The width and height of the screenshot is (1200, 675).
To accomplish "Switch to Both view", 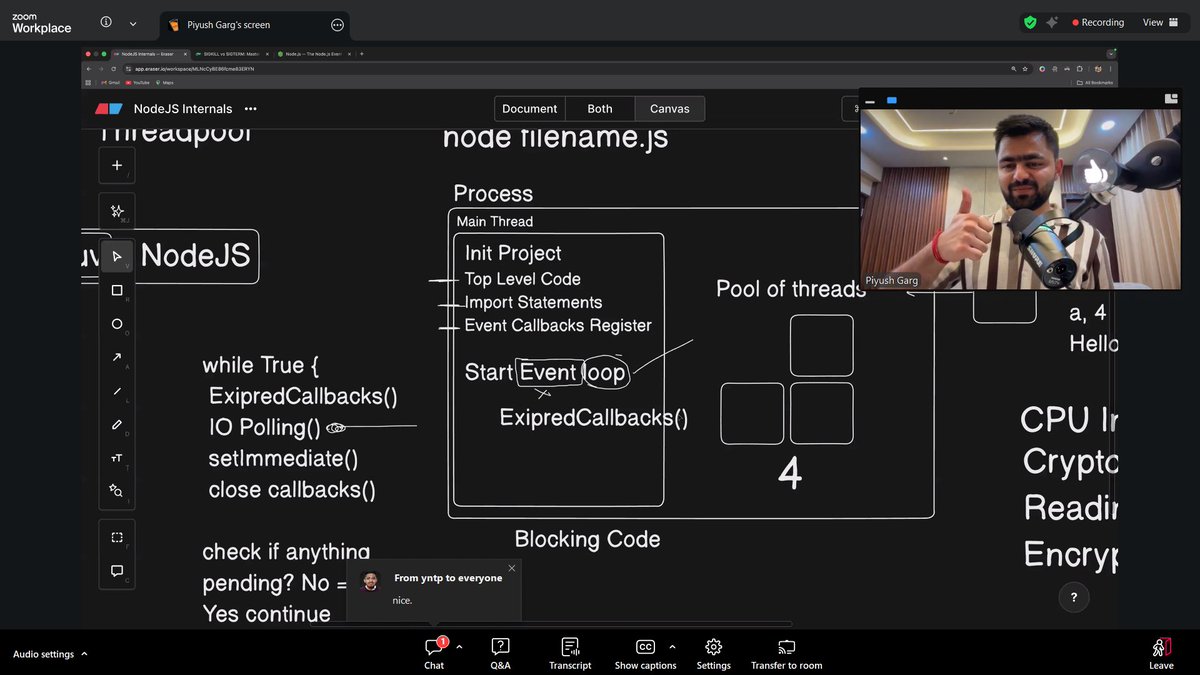I will click(600, 109).
